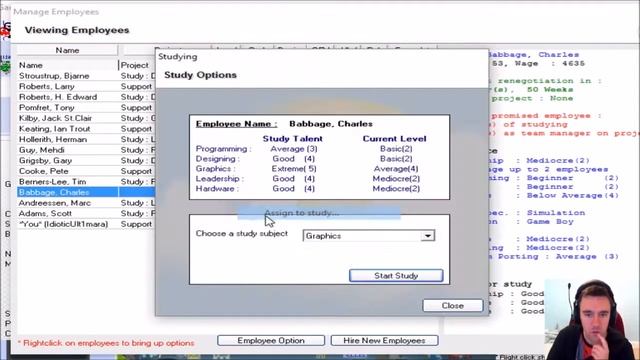Click the Extreme( 5) graphics talent value
The height and width of the screenshot is (360, 640).
click(294, 169)
